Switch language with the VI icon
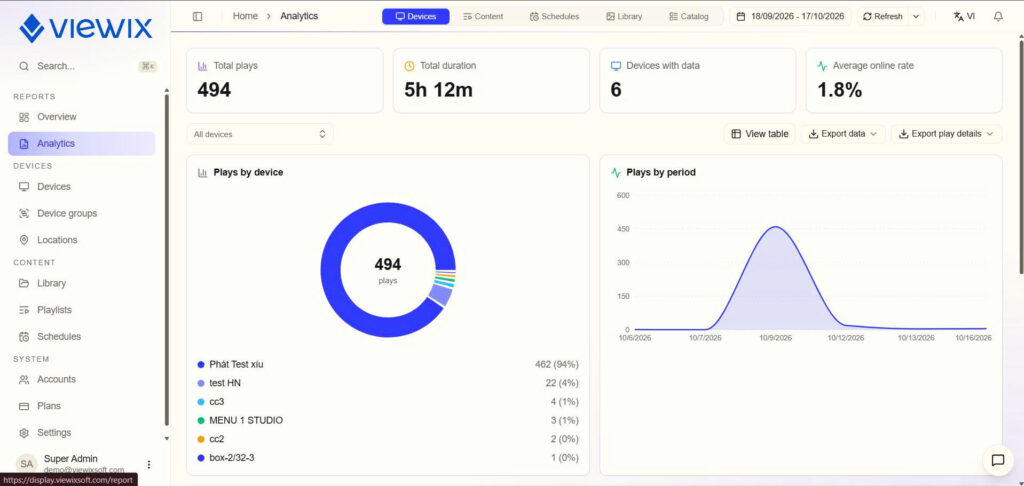This screenshot has height=486, width=1024. tap(964, 16)
